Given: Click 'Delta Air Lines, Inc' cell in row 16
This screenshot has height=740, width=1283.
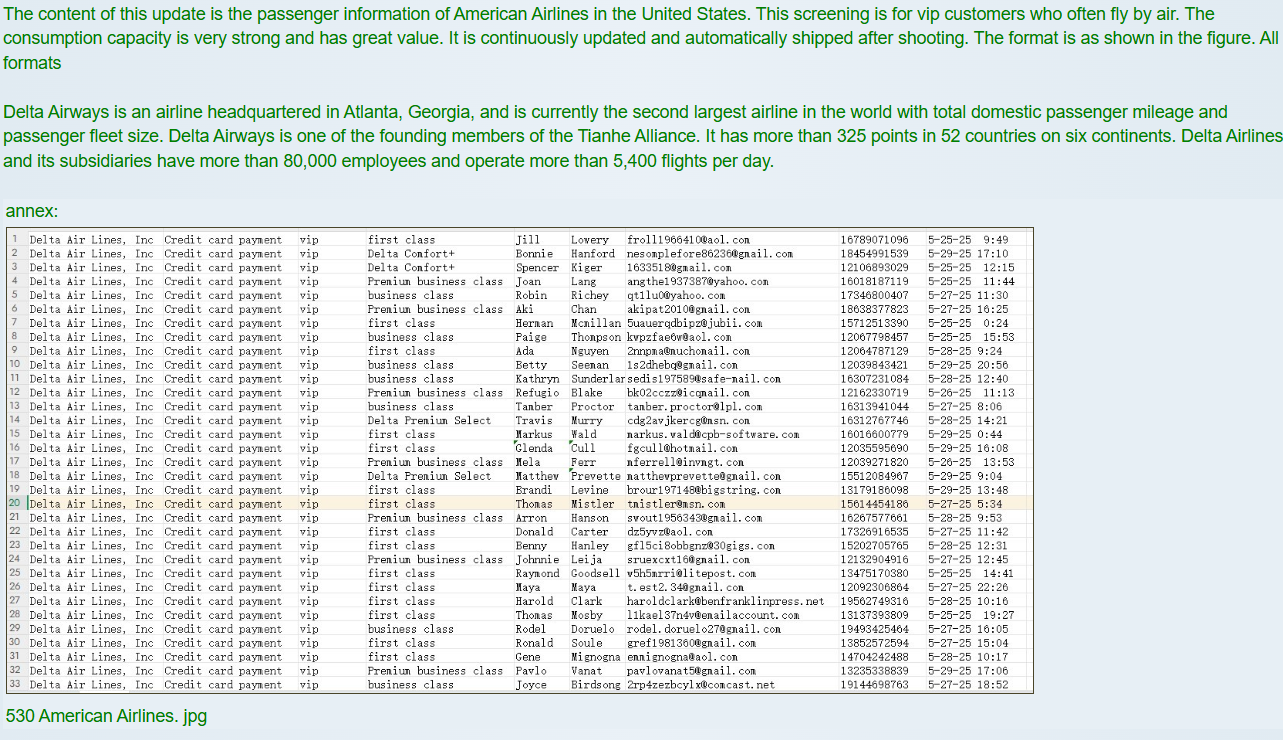Looking at the screenshot, I should [x=91, y=449].
